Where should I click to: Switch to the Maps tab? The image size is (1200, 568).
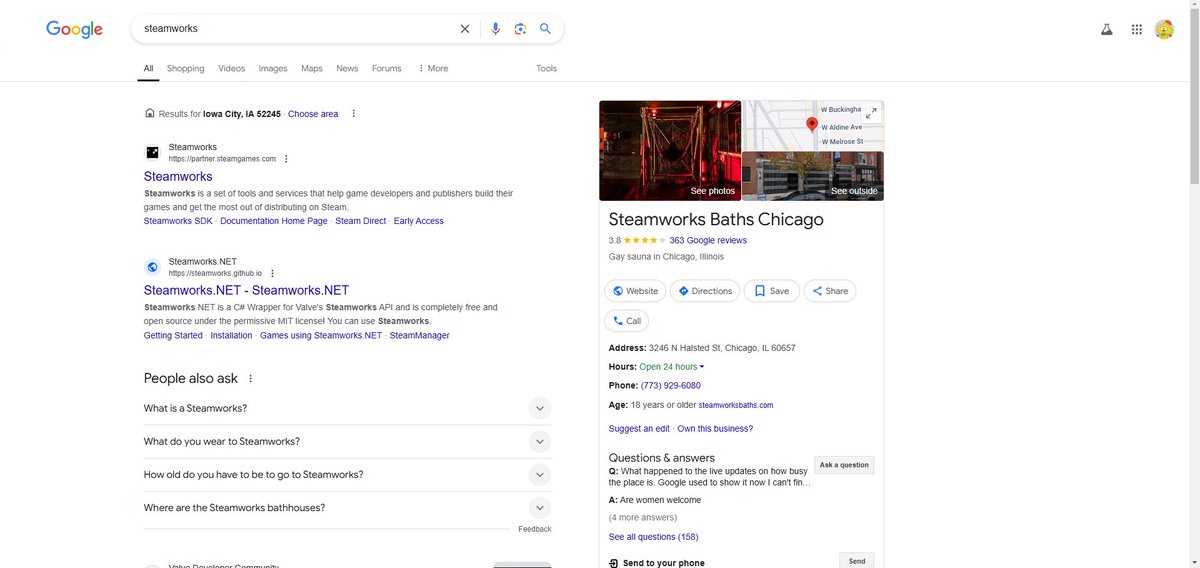click(x=312, y=68)
